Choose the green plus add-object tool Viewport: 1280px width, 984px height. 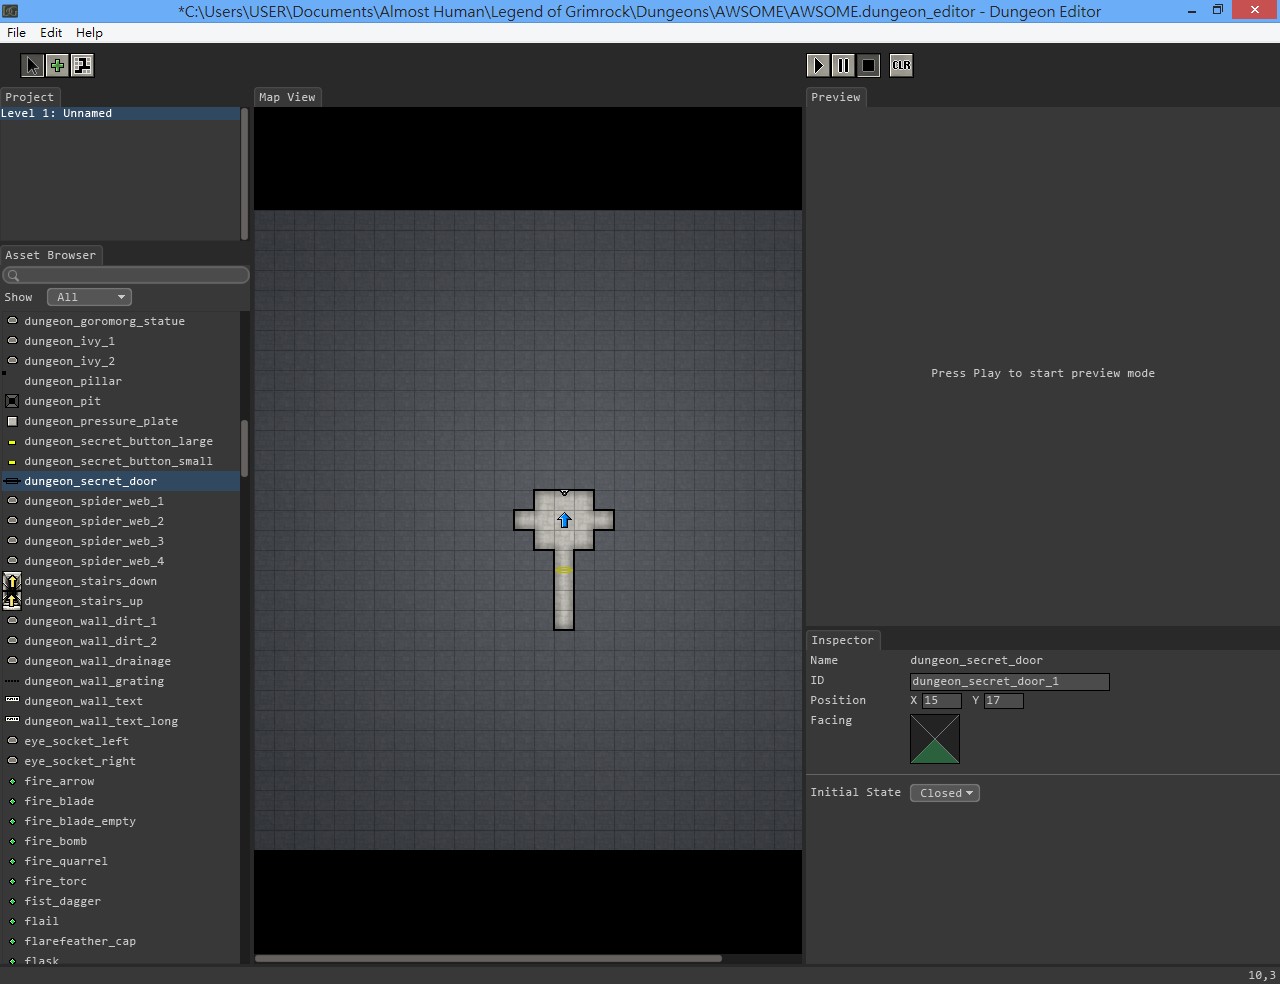(57, 66)
